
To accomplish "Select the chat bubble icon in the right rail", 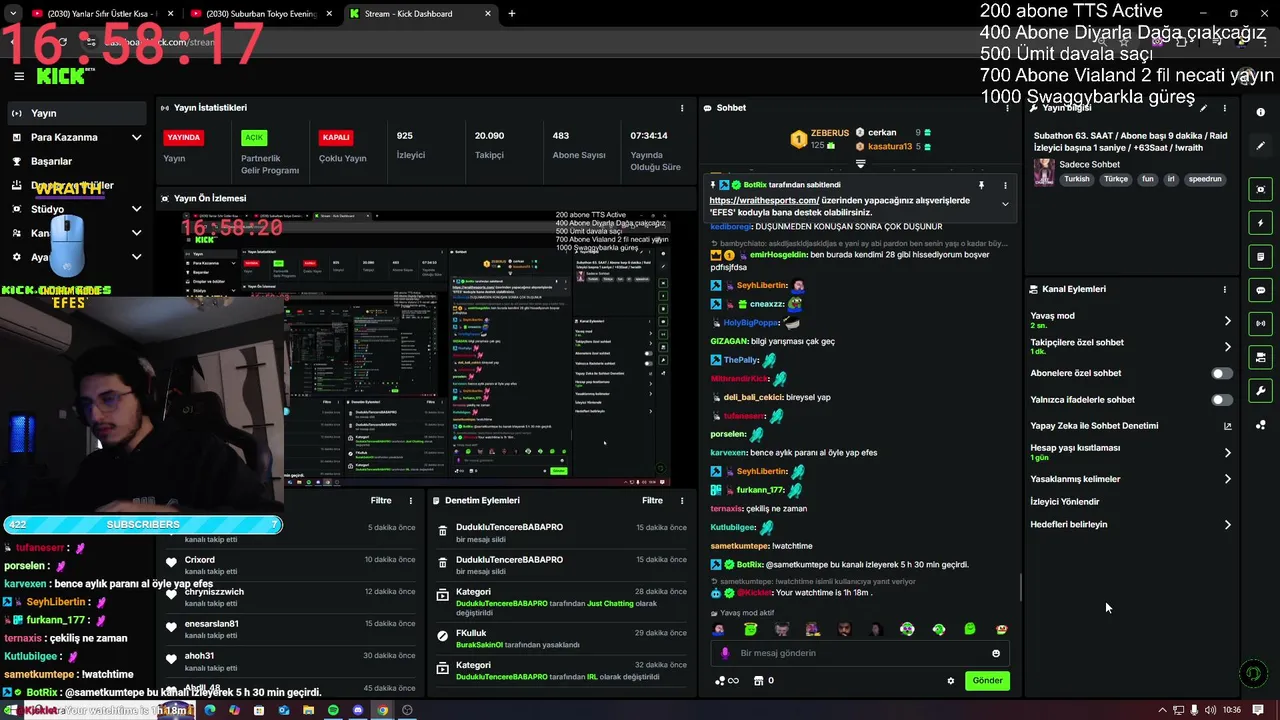I will (1260, 290).
